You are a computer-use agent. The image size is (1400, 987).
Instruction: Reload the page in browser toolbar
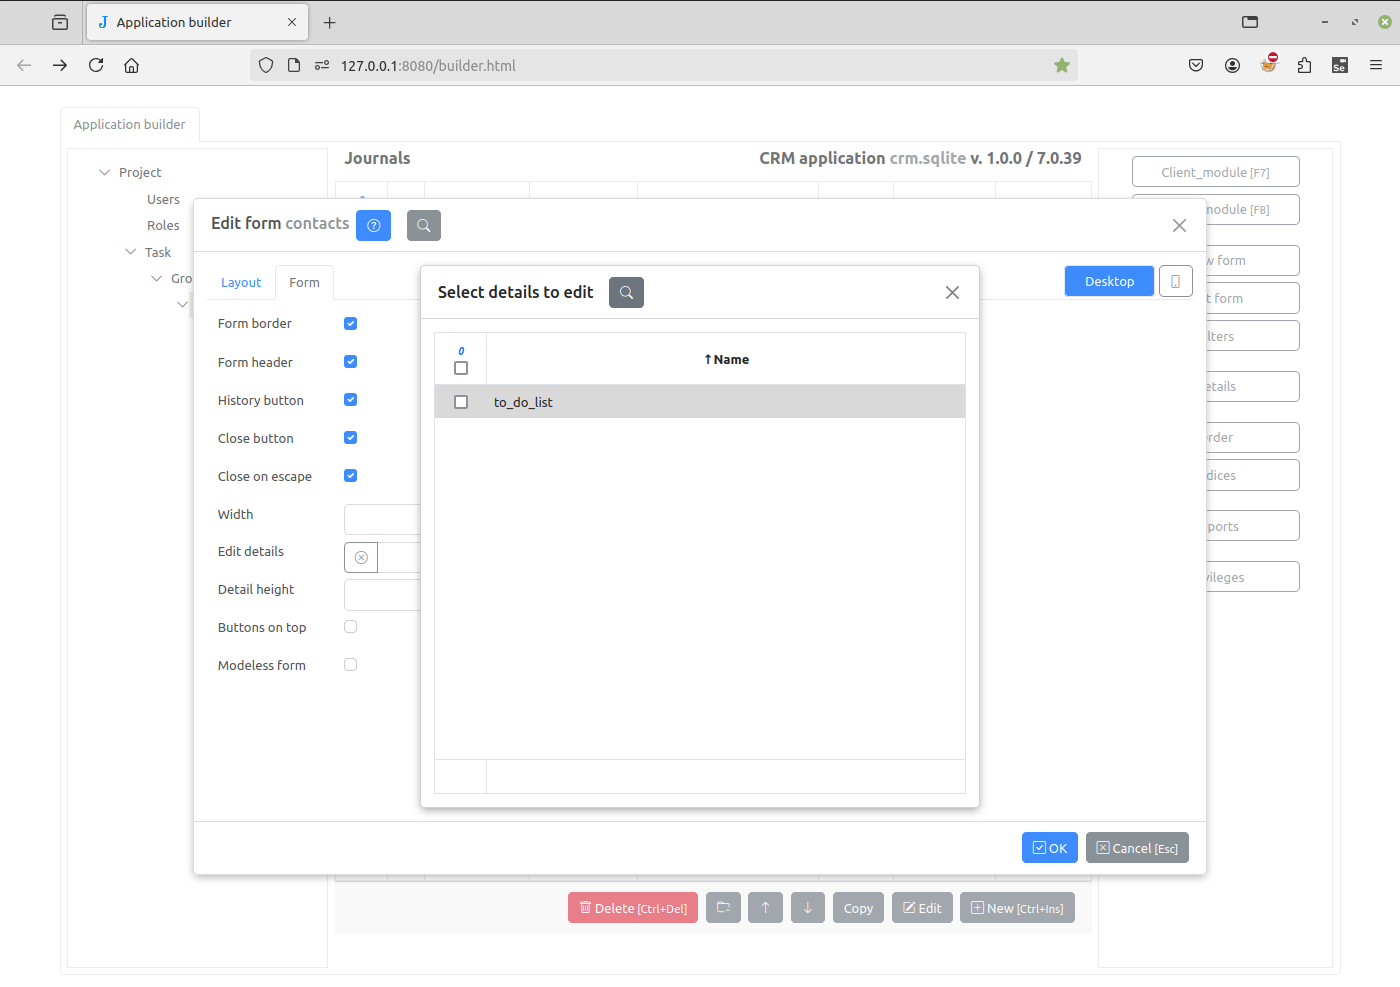[96, 65]
